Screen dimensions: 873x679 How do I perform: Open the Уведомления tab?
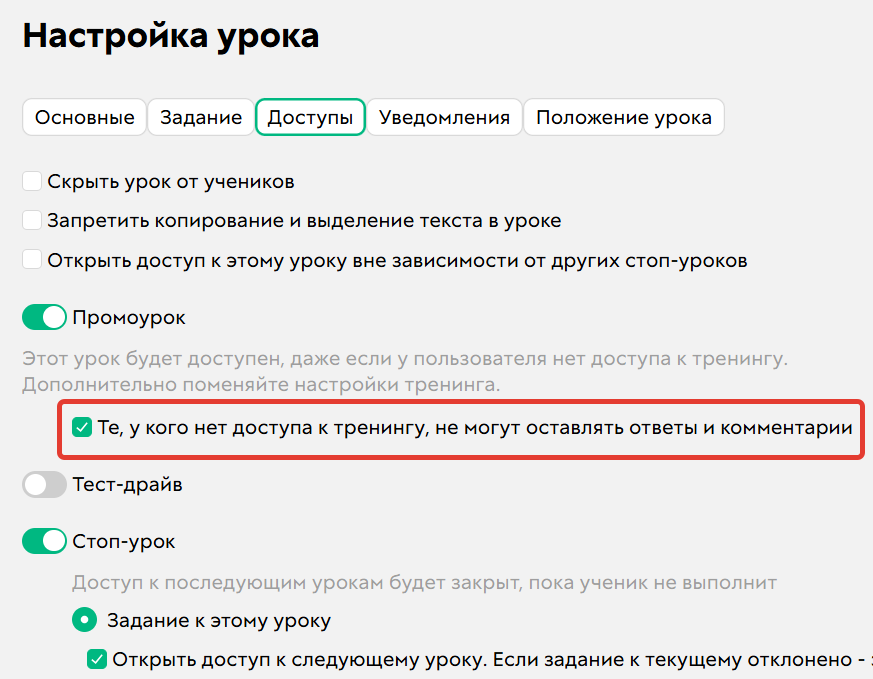coord(444,117)
